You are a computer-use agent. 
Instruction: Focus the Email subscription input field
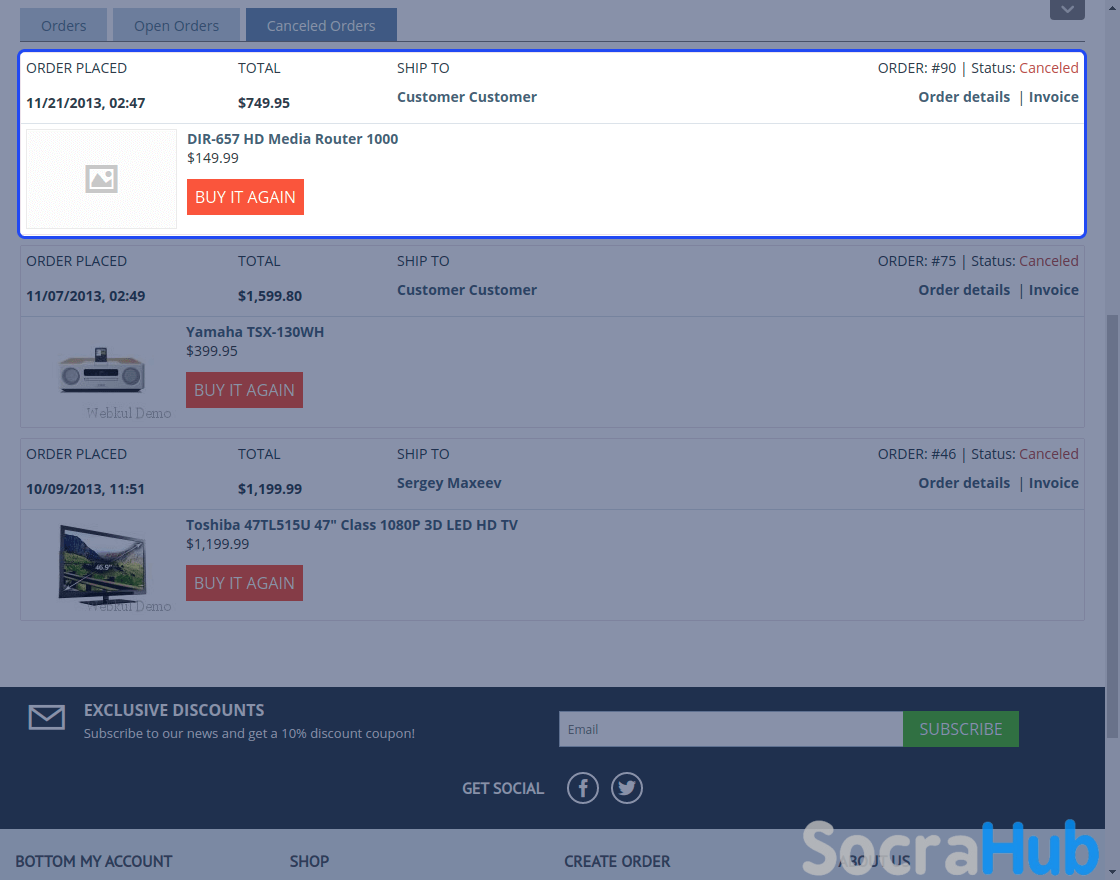730,729
